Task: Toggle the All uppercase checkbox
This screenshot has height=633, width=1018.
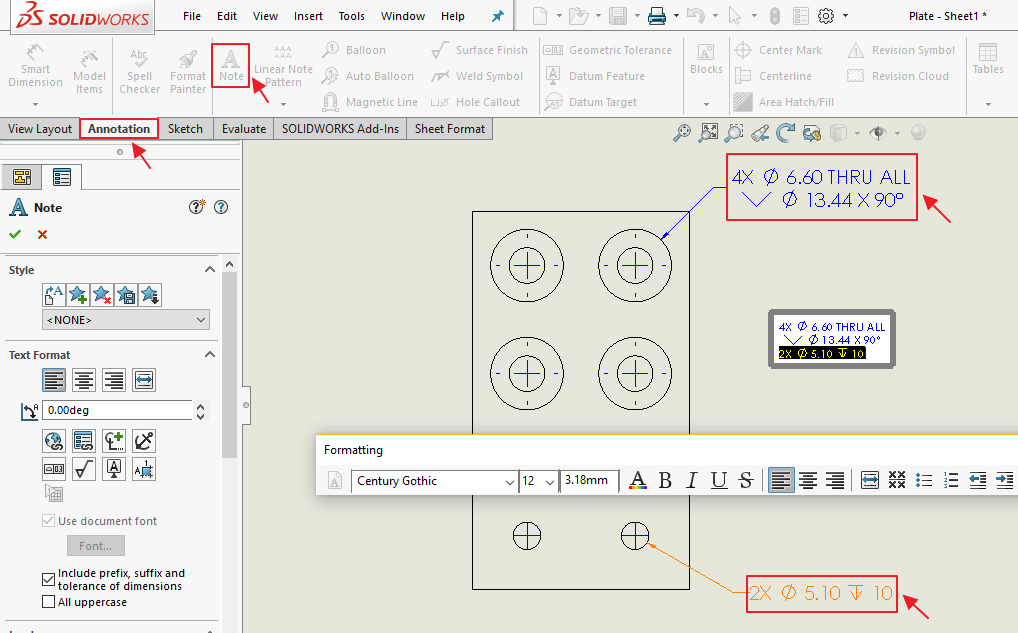Action: [48, 601]
